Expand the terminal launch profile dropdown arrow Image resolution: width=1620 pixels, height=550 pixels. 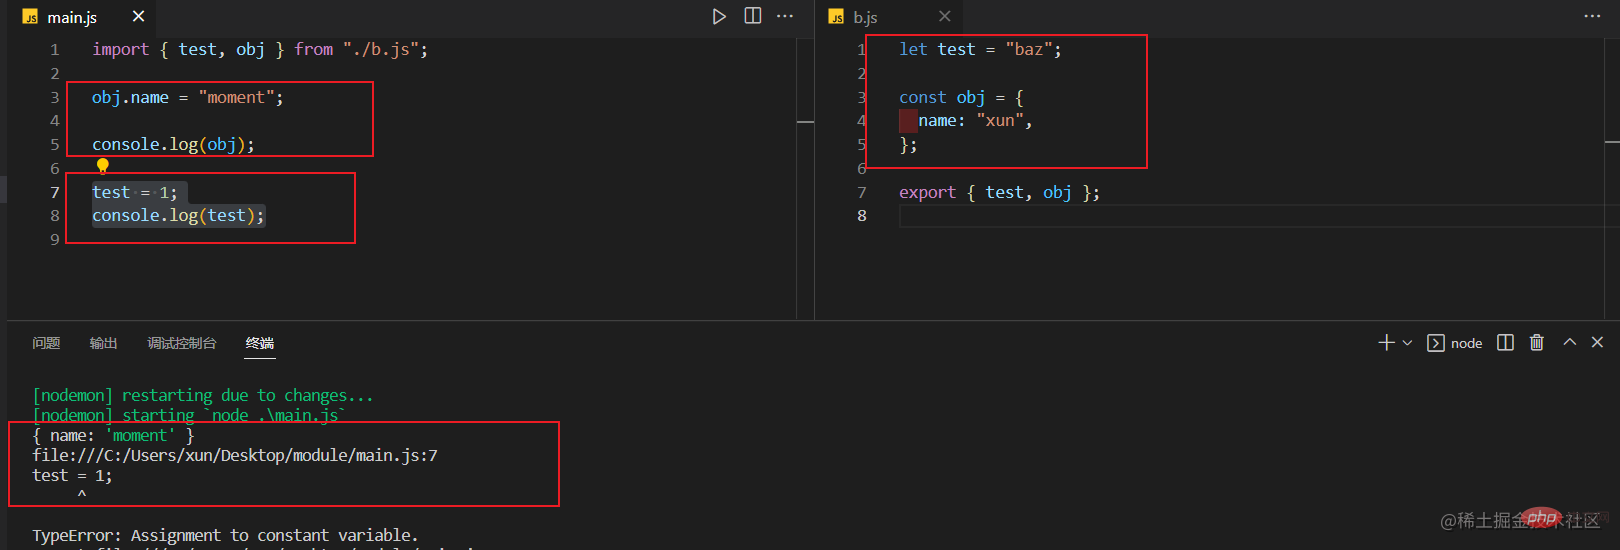1407,343
